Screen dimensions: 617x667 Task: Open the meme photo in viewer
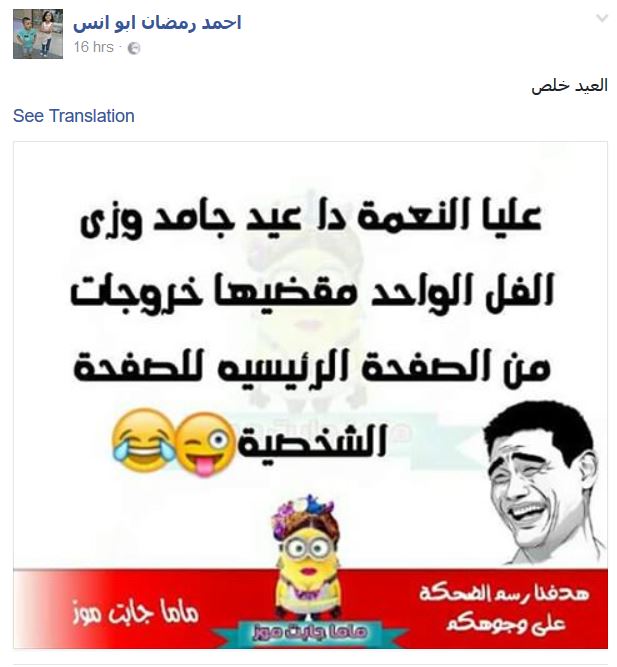[310, 396]
